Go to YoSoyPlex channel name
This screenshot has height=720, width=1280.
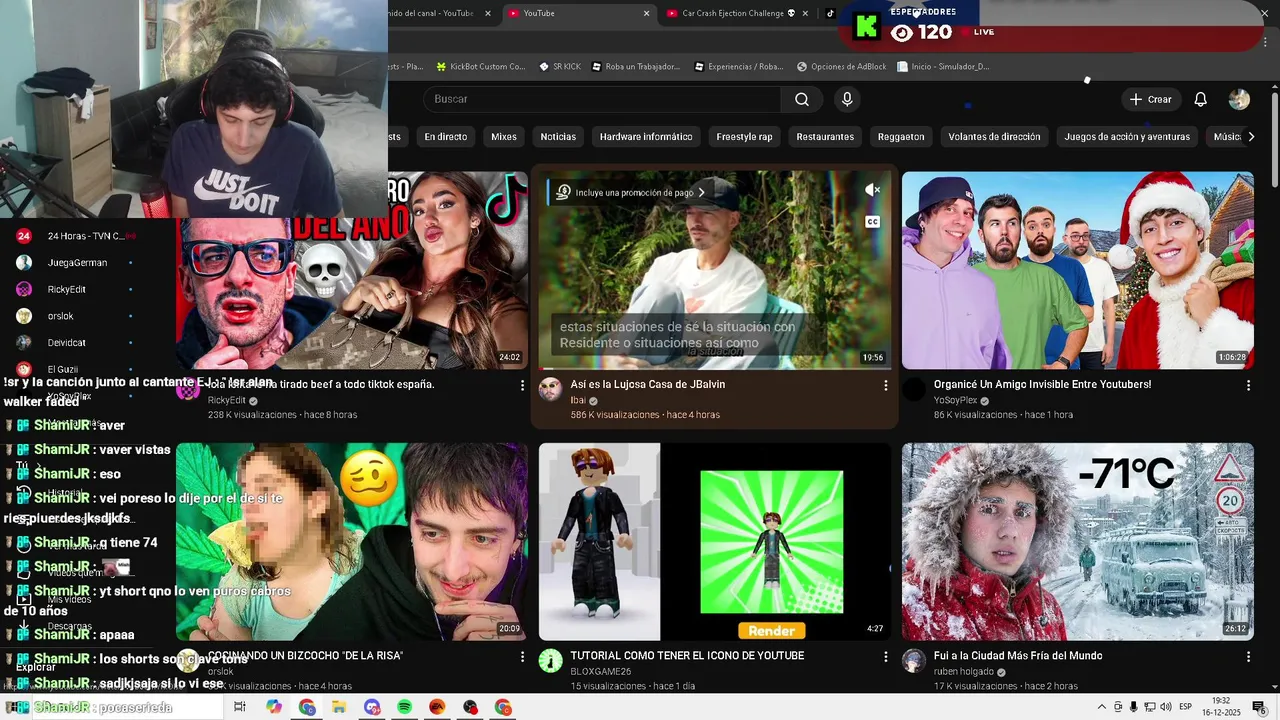pyautogui.click(x=955, y=400)
